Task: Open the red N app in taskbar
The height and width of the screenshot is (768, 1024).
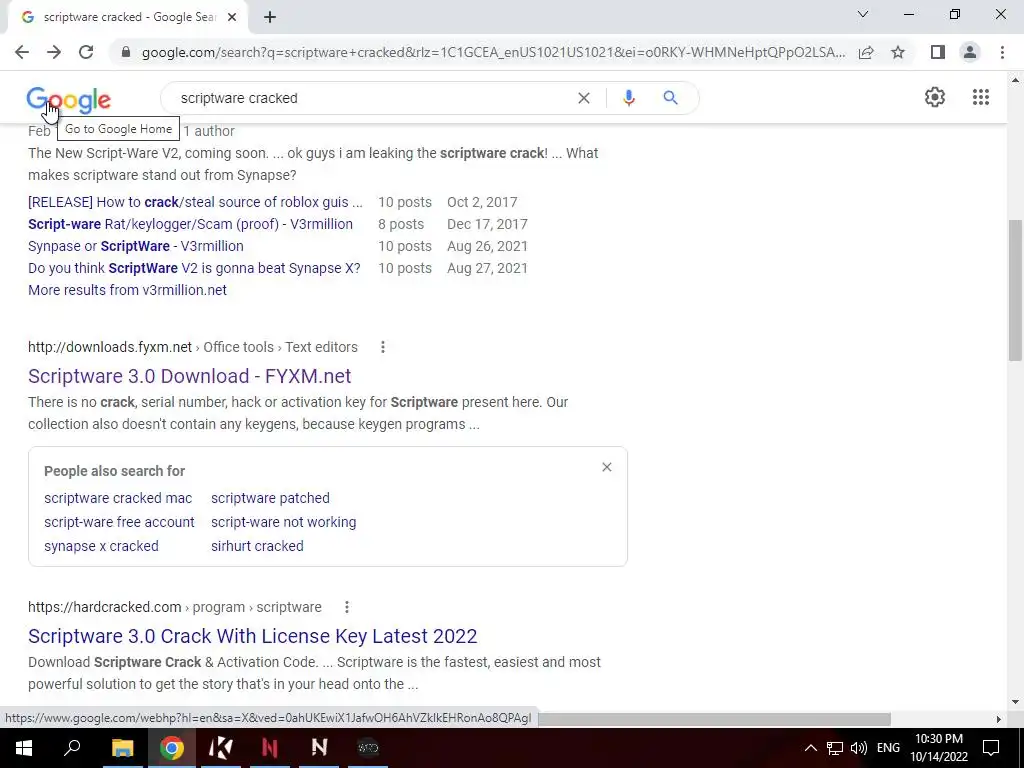Action: 270,748
